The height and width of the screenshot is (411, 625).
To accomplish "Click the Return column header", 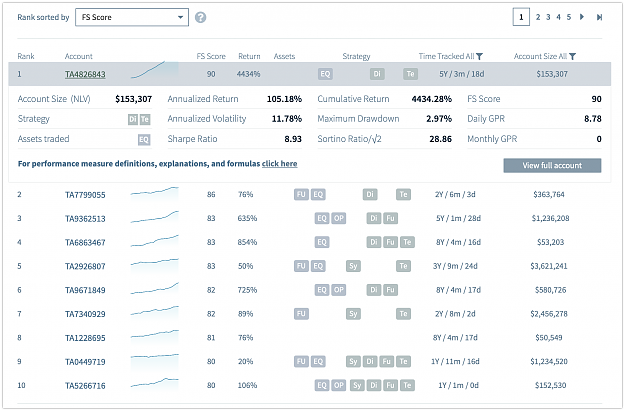I will point(249,56).
